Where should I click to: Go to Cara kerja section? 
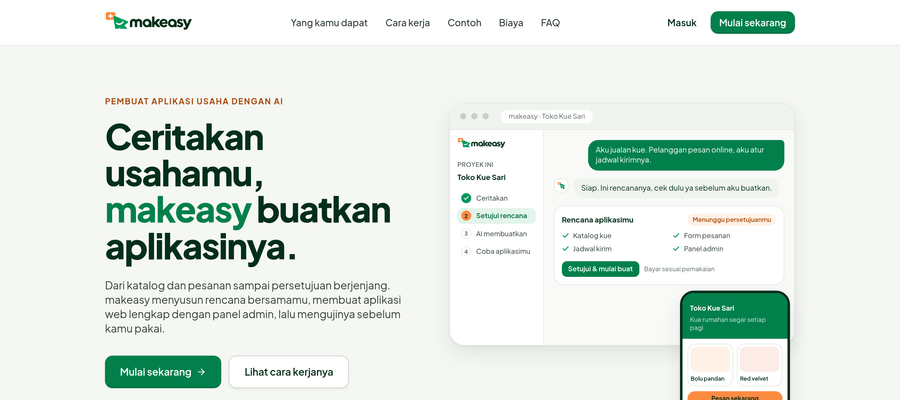[x=408, y=23]
